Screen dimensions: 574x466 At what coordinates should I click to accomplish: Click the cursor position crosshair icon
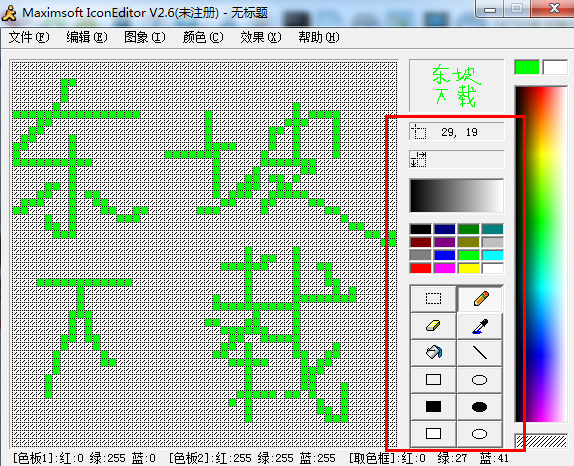419,132
